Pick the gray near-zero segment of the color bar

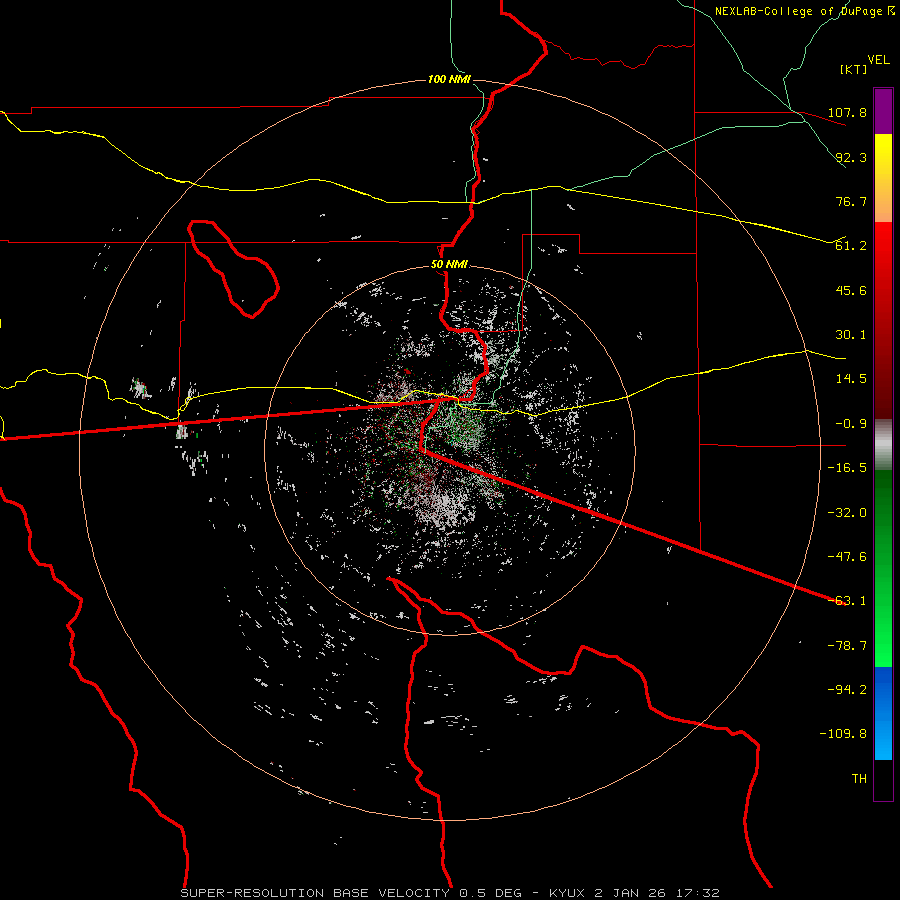[x=883, y=445]
